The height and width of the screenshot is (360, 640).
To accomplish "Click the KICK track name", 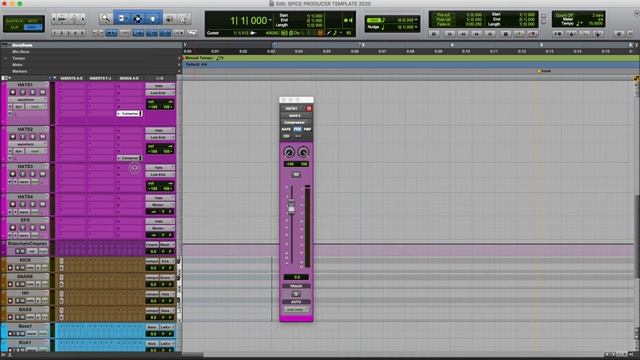I will [x=25, y=260].
